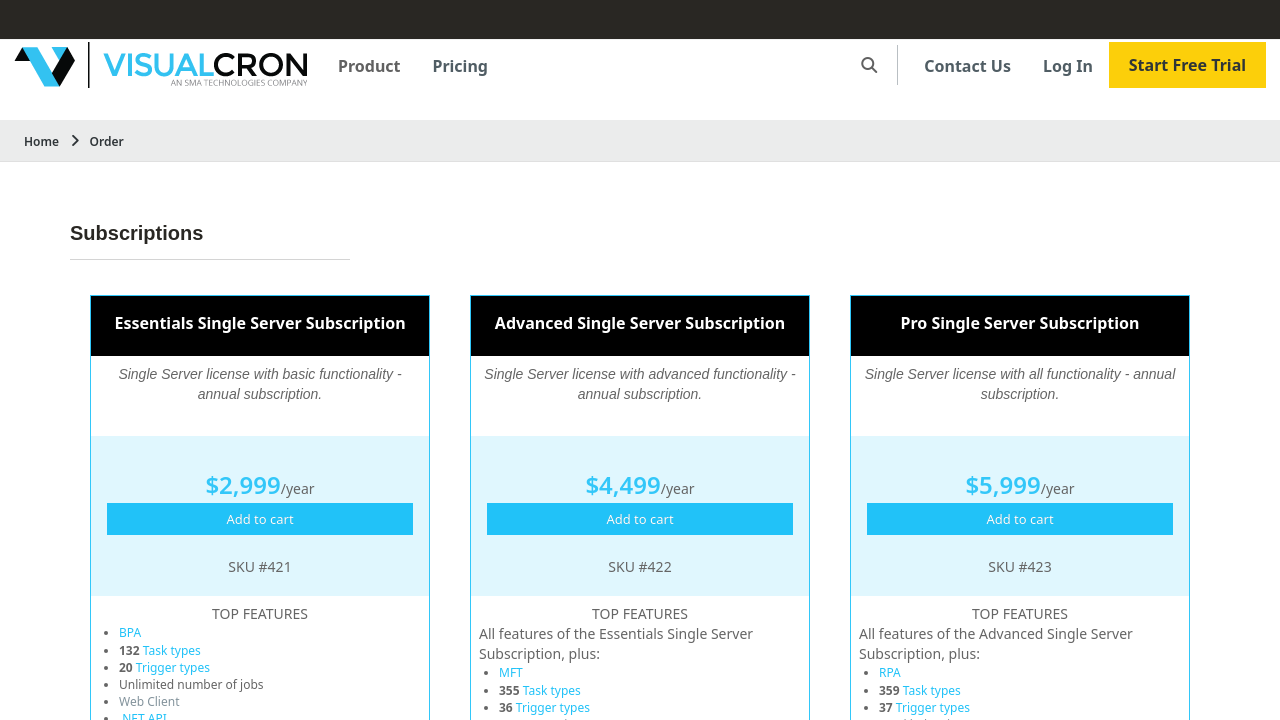Screen dimensions: 1280x720
Task: Open Pro 359 Task types link
Action: (x=932, y=691)
